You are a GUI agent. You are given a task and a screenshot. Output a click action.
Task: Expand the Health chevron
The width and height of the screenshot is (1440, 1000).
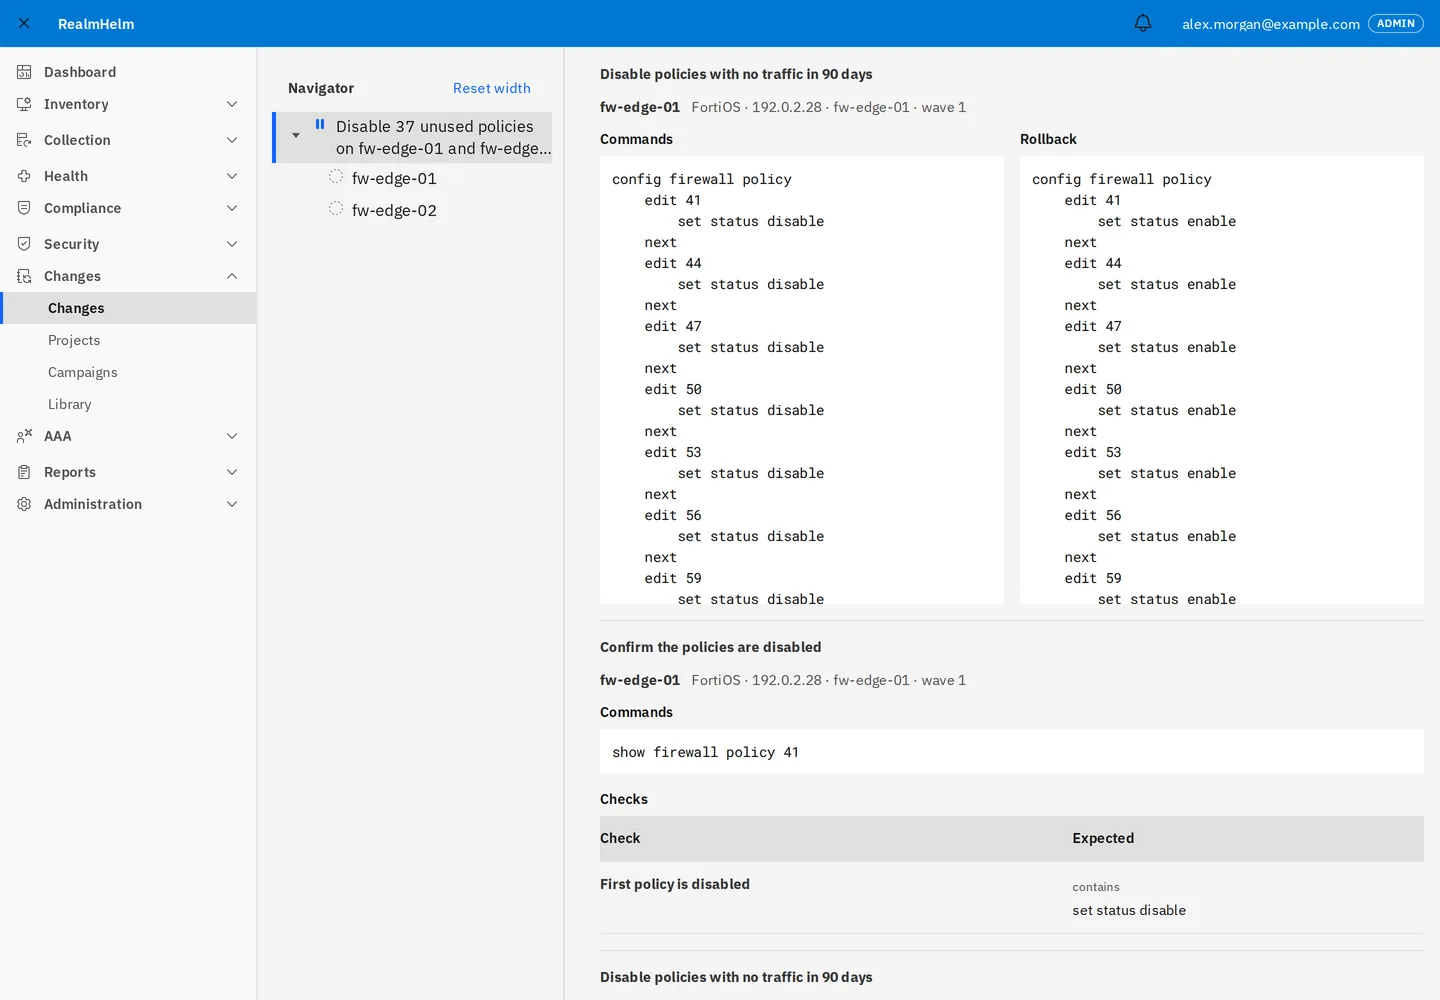point(232,176)
